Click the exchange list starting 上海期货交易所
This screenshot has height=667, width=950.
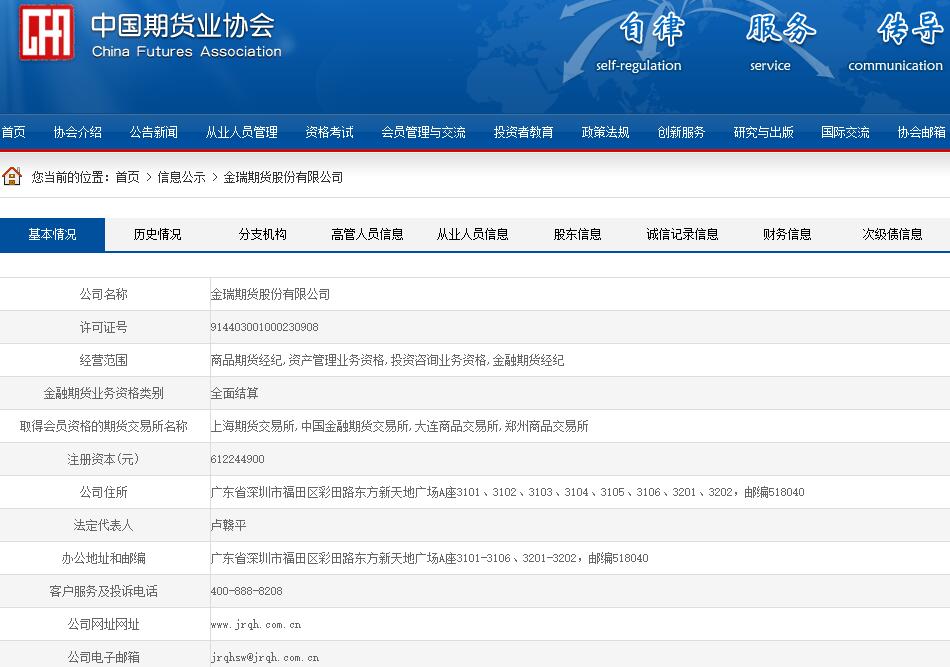399,426
